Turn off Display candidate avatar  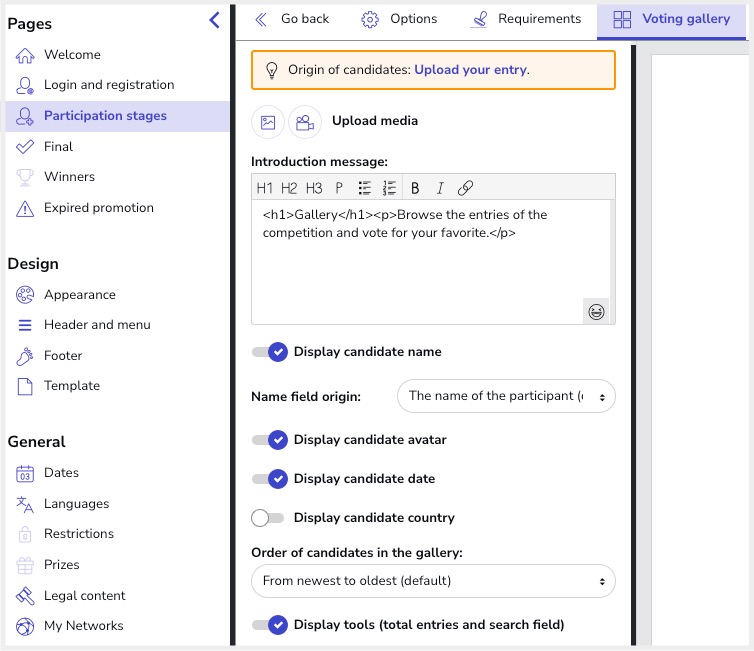pyautogui.click(x=270, y=440)
